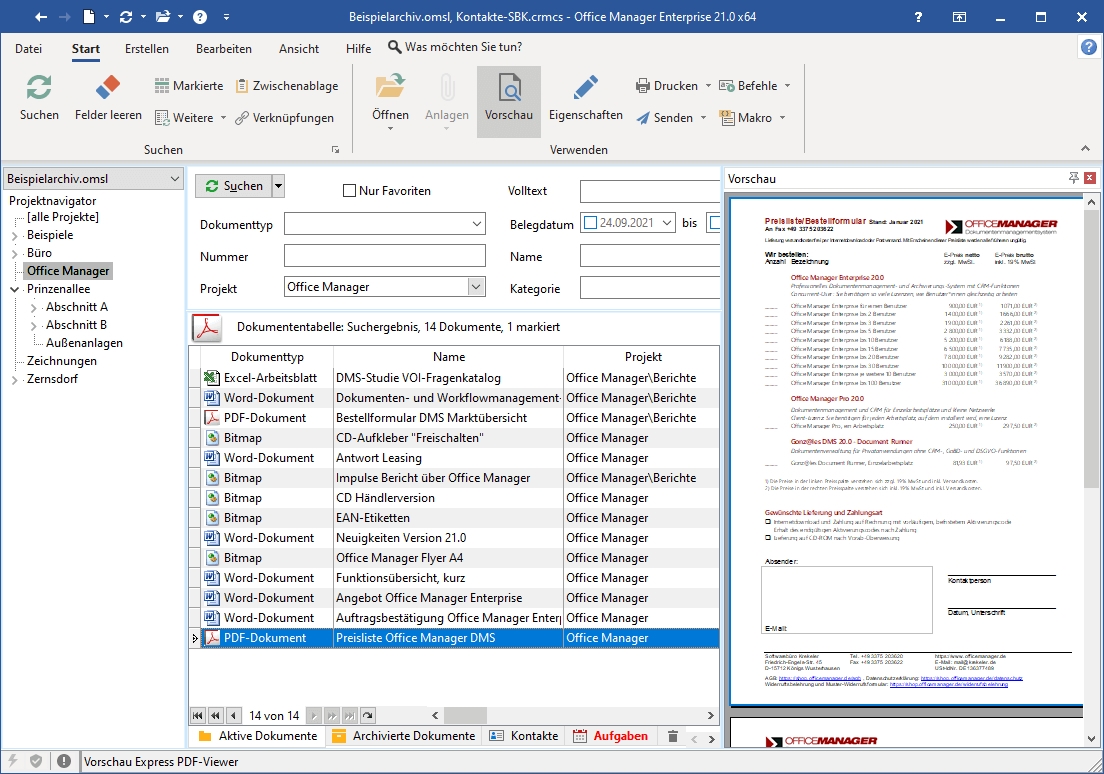The height and width of the screenshot is (774, 1104).
Task: Open the help icon at top right
Action: point(1089,48)
